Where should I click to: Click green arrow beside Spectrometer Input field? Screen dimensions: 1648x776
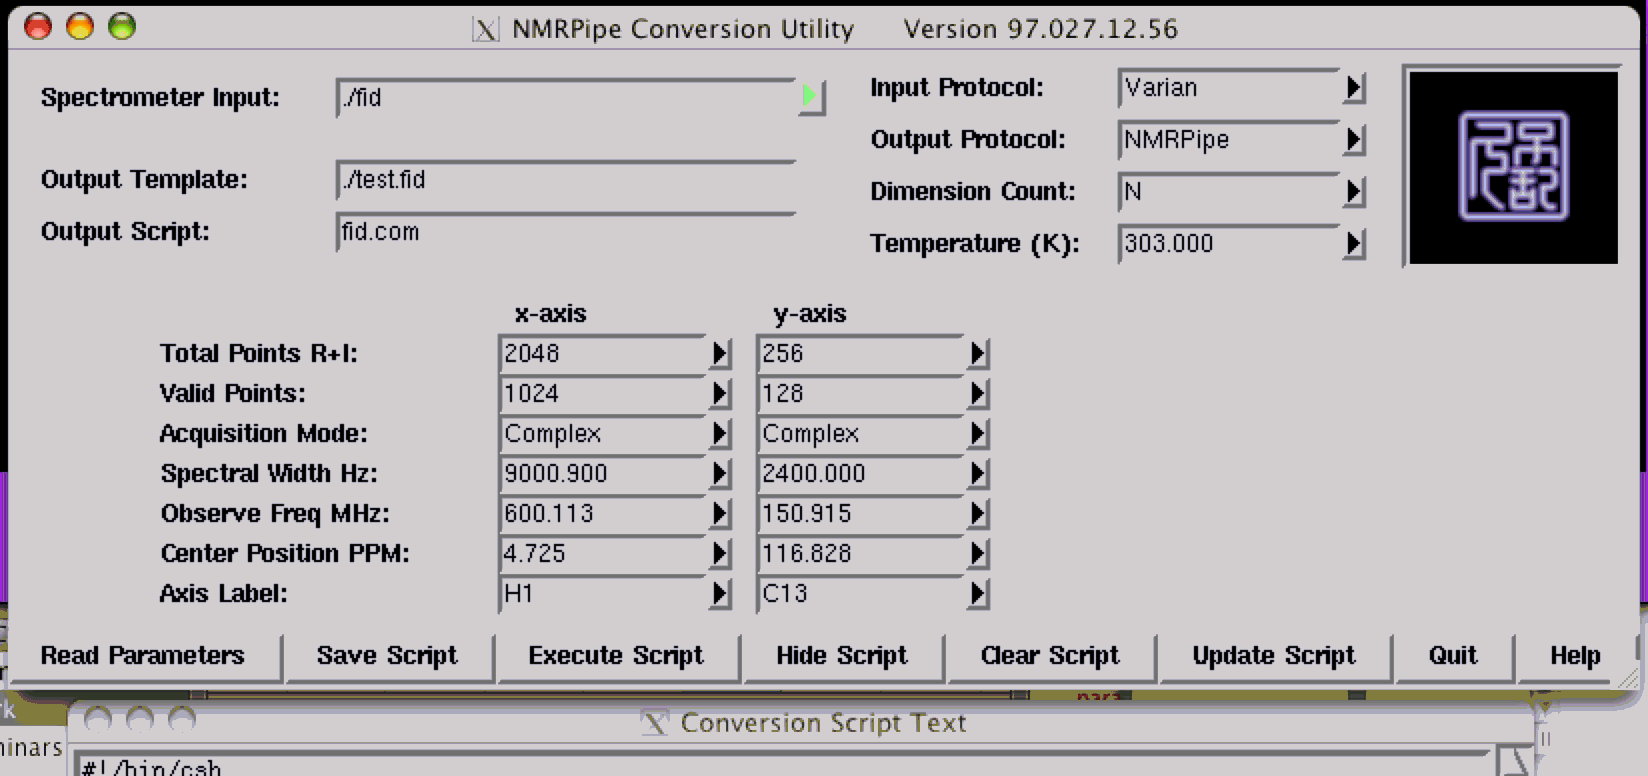pos(810,97)
